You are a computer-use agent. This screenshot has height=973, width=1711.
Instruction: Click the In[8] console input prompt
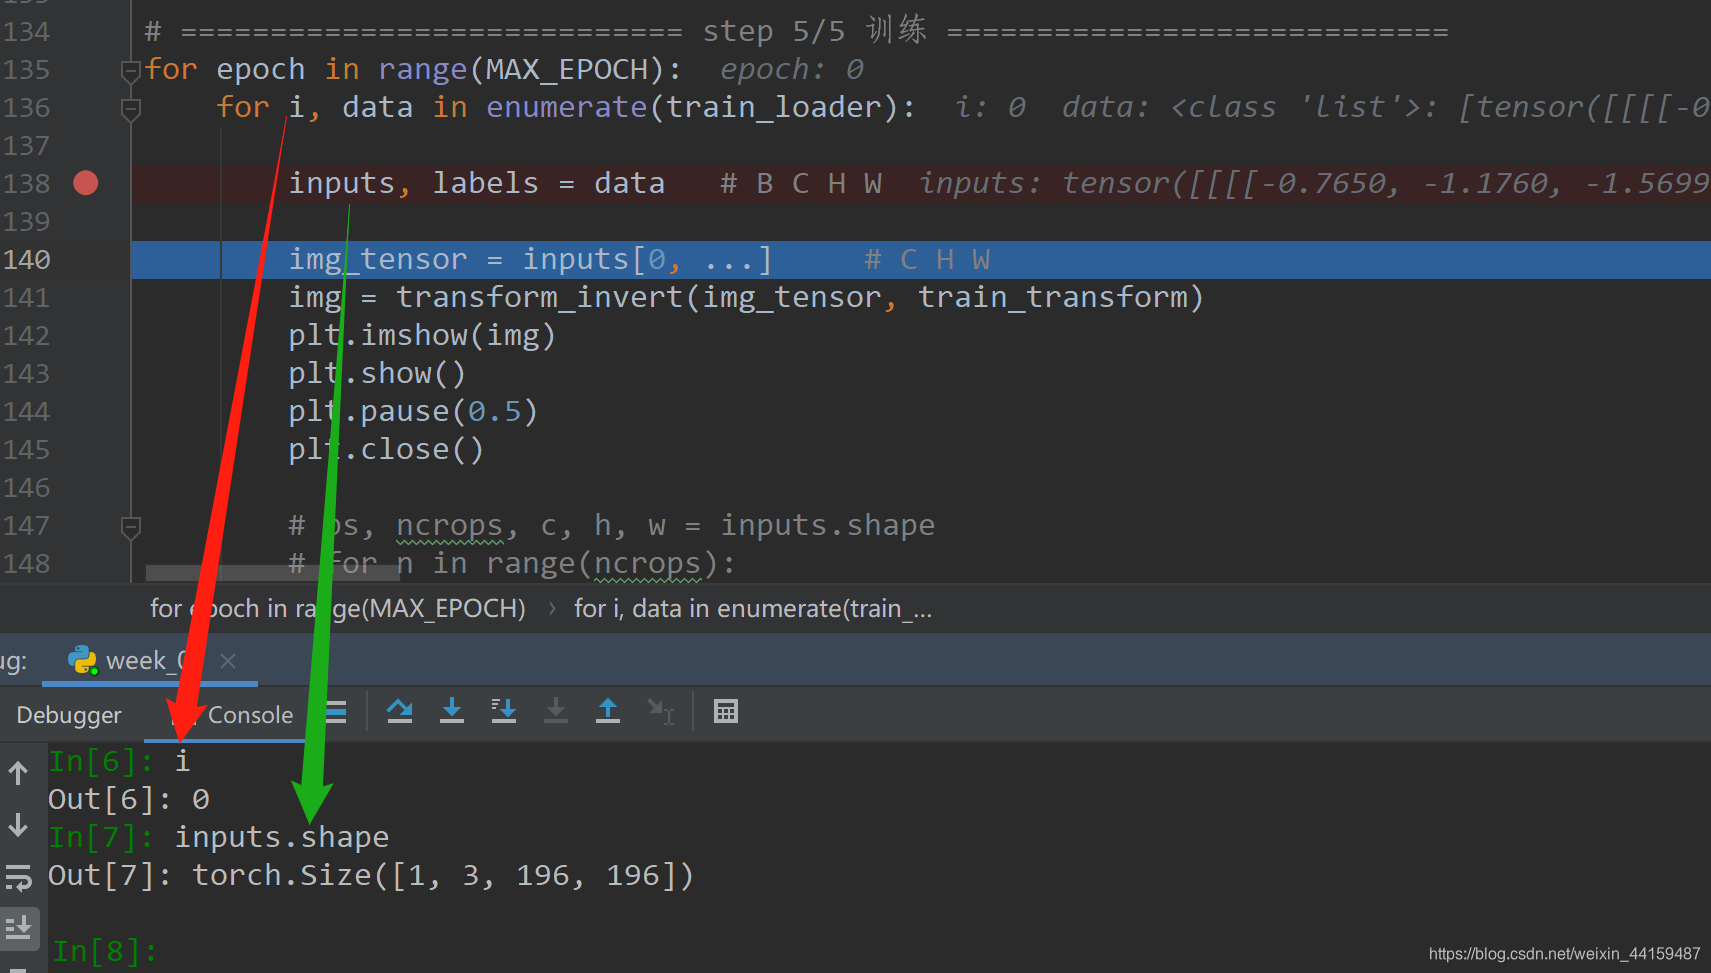[104, 951]
